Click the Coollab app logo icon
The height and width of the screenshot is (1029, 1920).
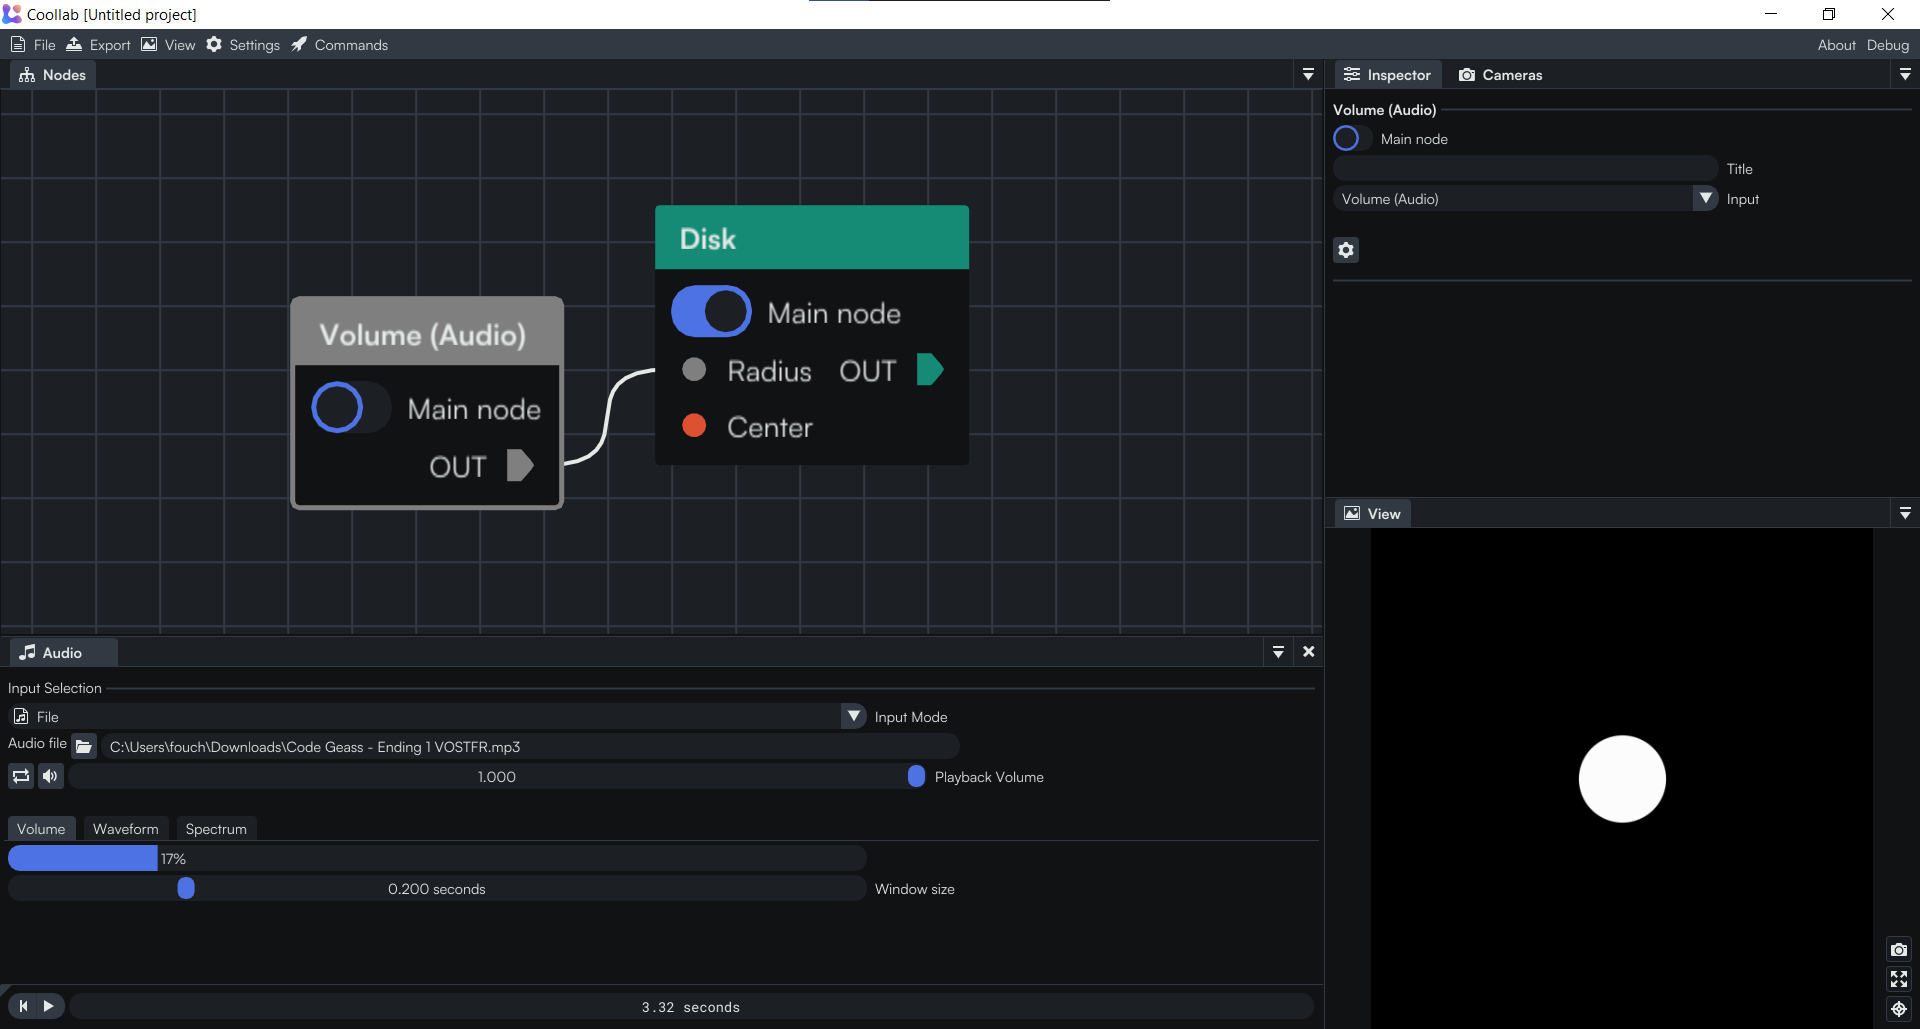tap(12, 14)
